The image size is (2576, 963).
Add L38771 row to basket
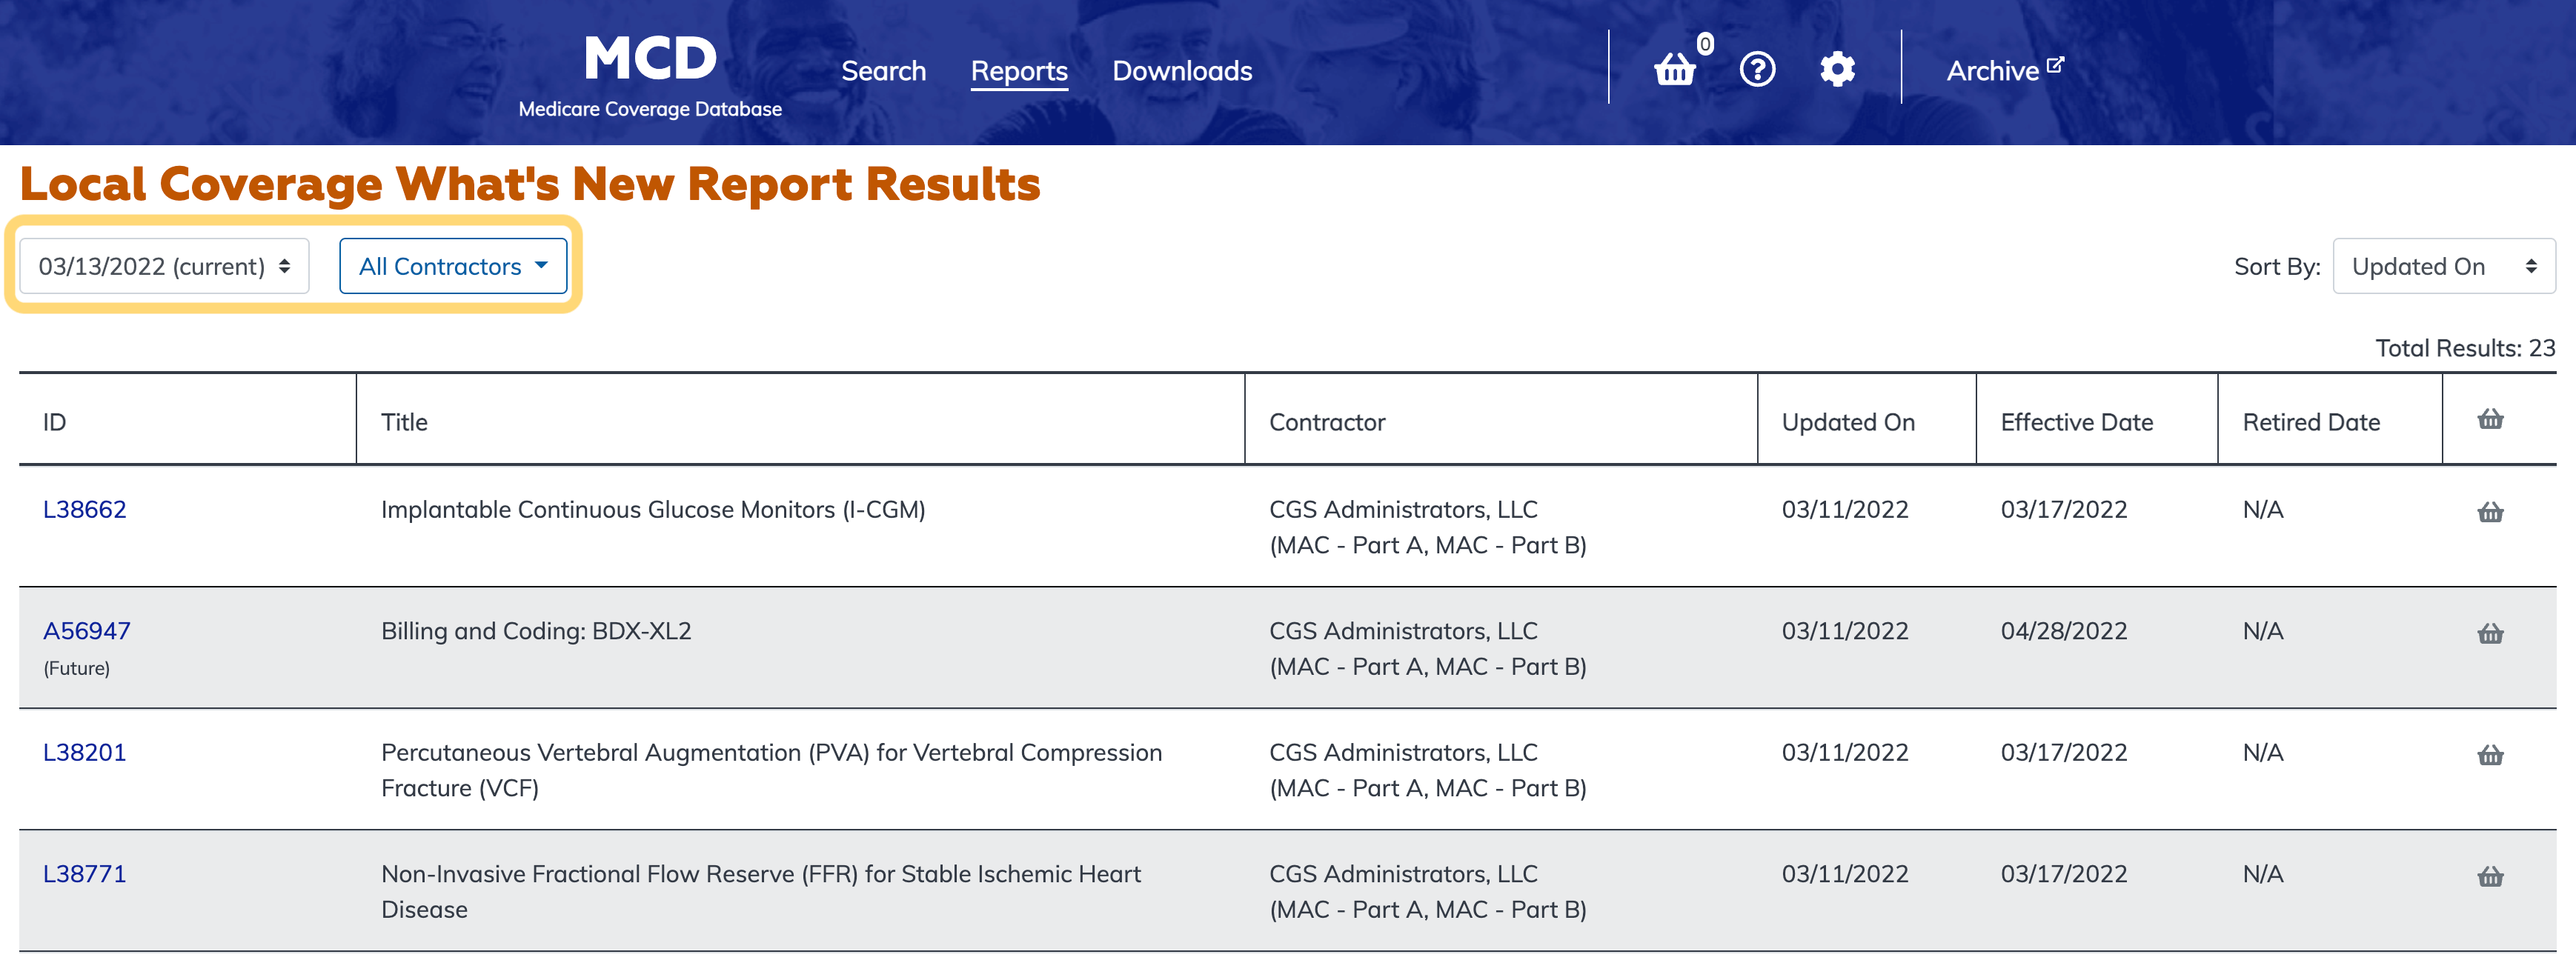point(2490,876)
